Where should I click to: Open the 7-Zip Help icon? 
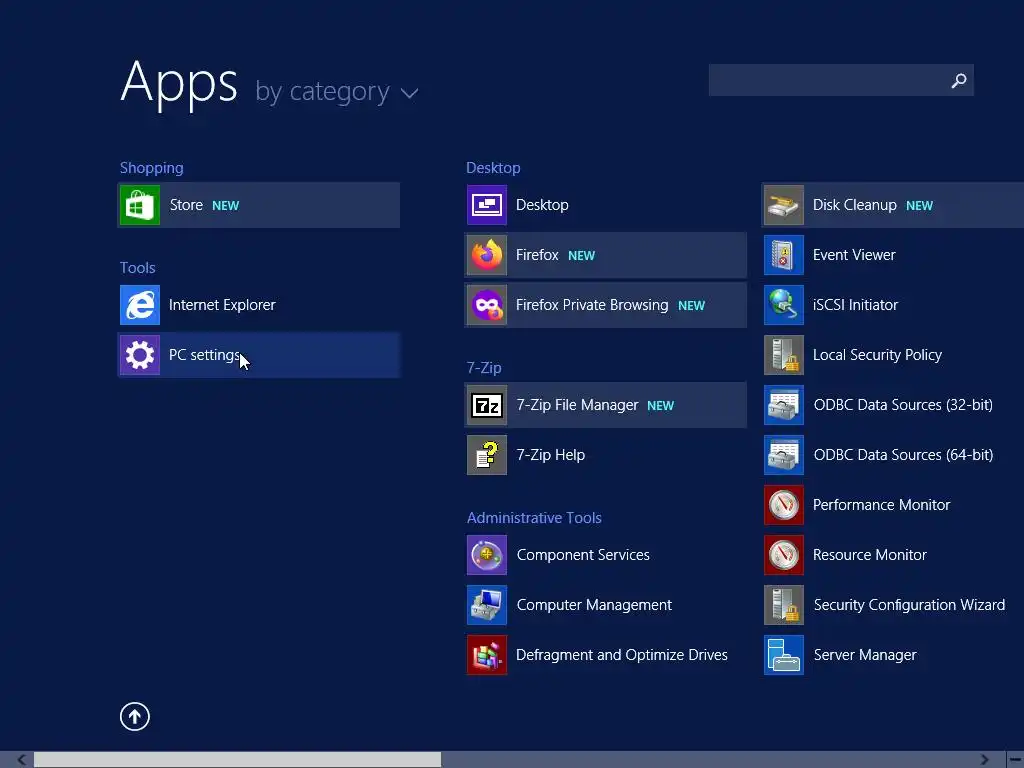(487, 455)
